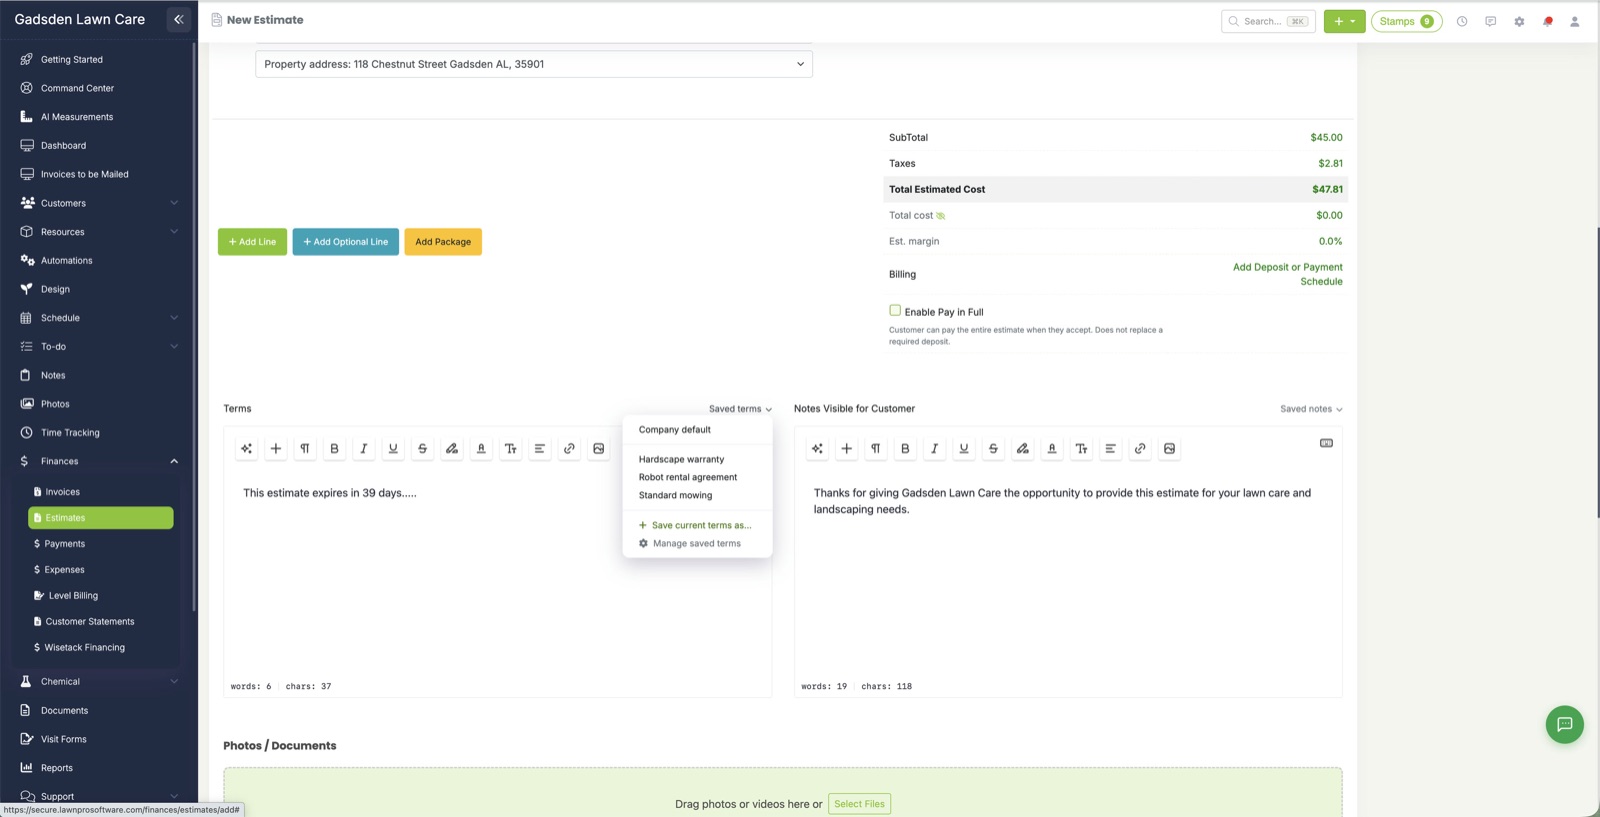This screenshot has width=1600, height=817.
Task: Expand the Chemical sidebar section
Action: coord(100,682)
